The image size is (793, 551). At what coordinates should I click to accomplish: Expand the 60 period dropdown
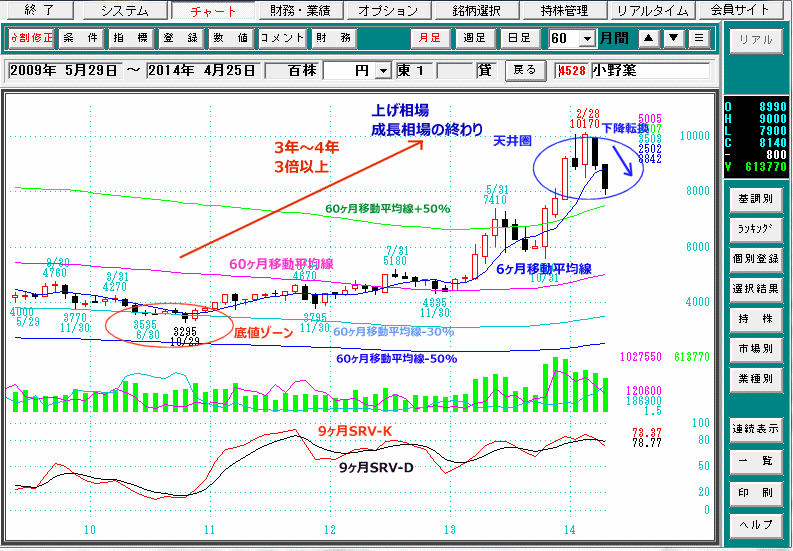coord(588,38)
